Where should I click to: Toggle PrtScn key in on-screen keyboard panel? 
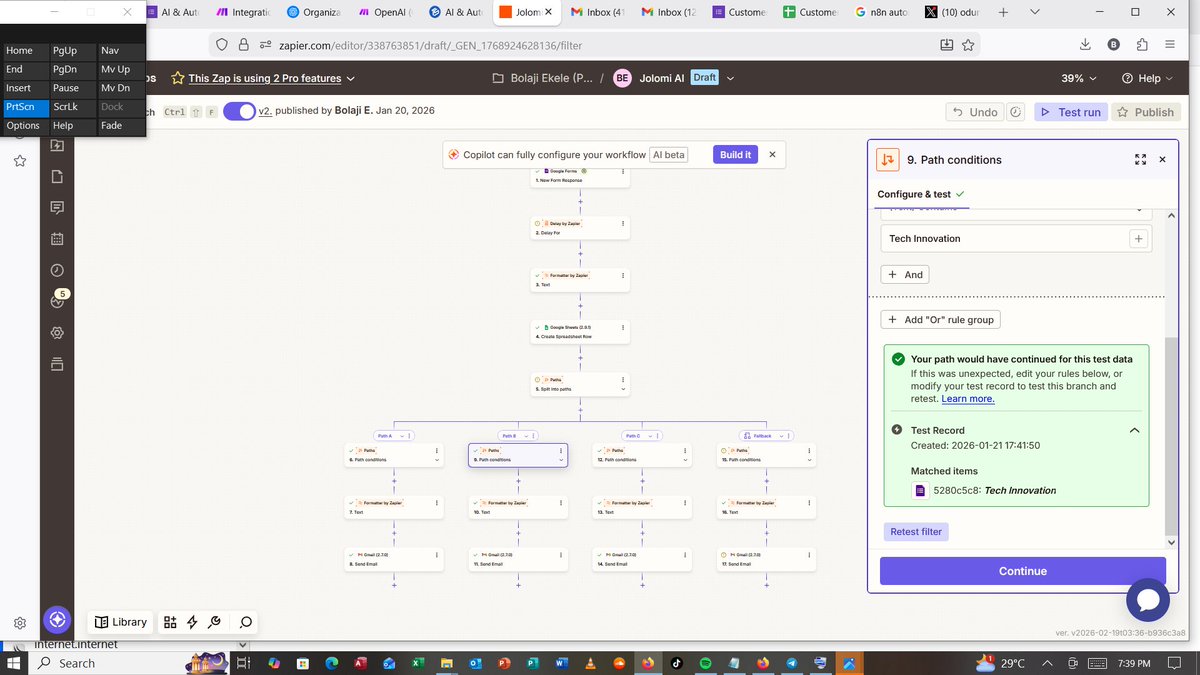[25, 106]
